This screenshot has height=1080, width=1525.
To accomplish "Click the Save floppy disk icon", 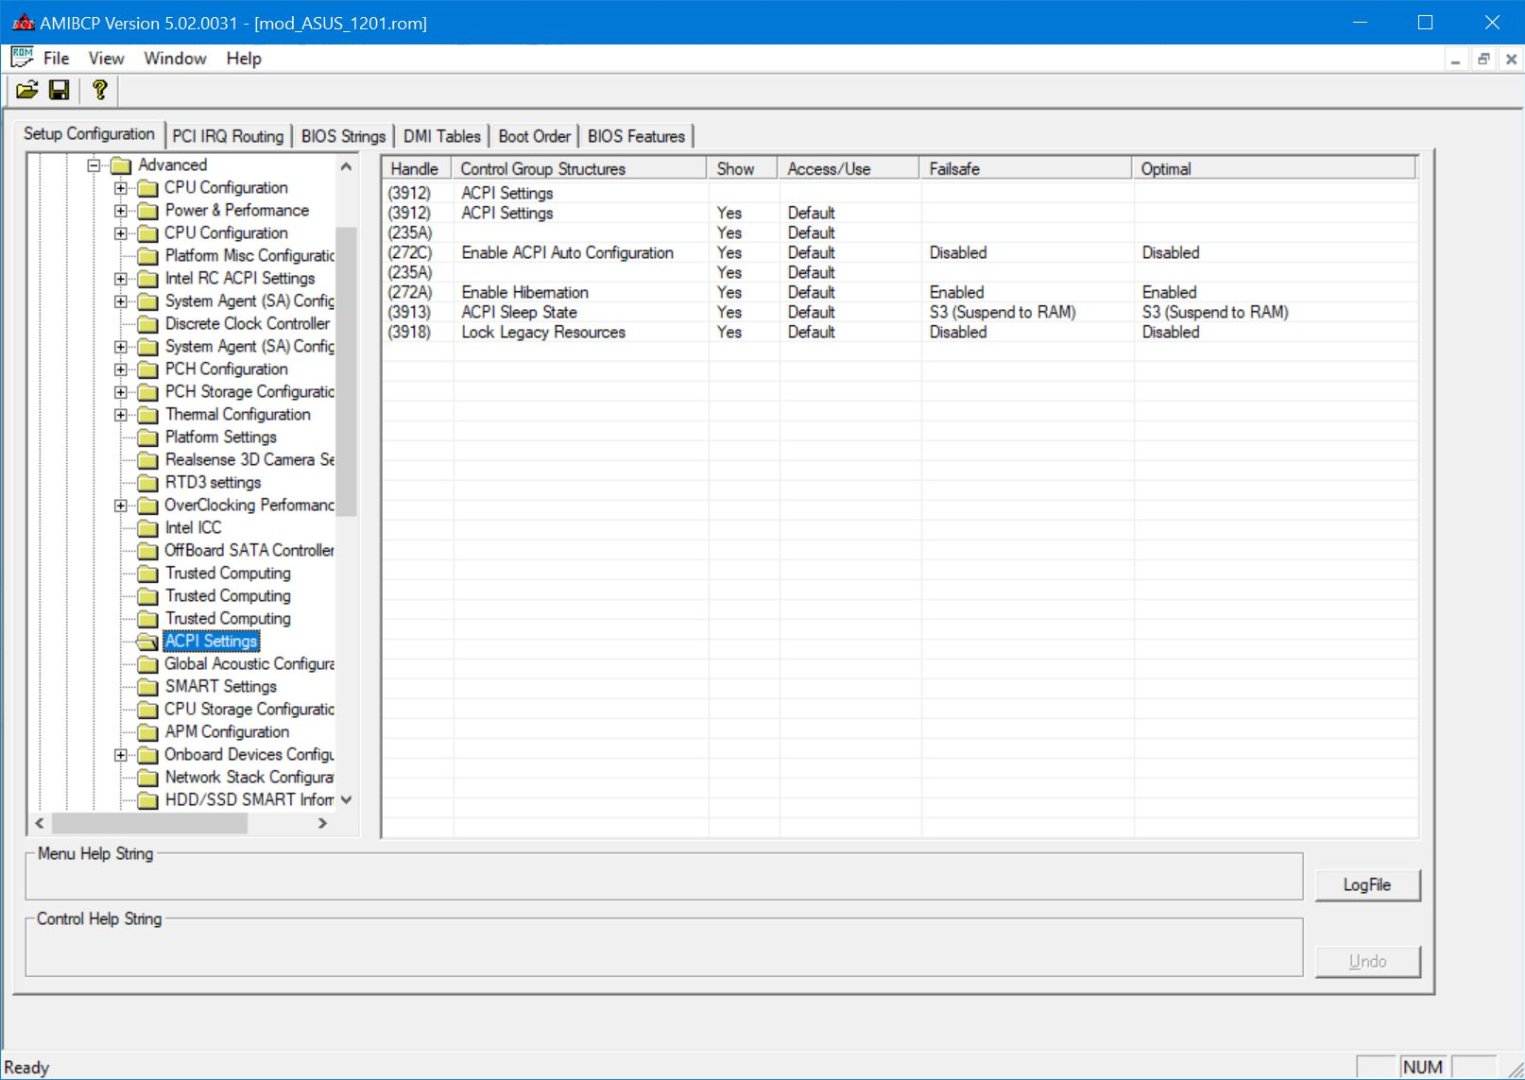I will (x=59, y=90).
